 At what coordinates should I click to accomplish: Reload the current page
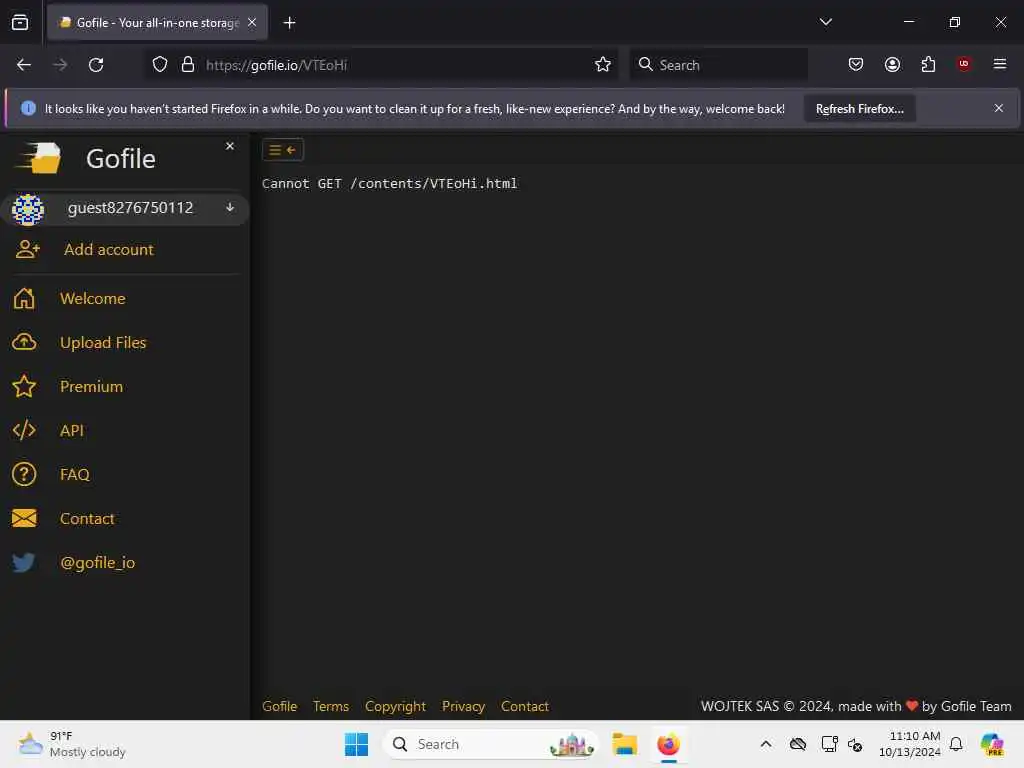[x=96, y=65]
